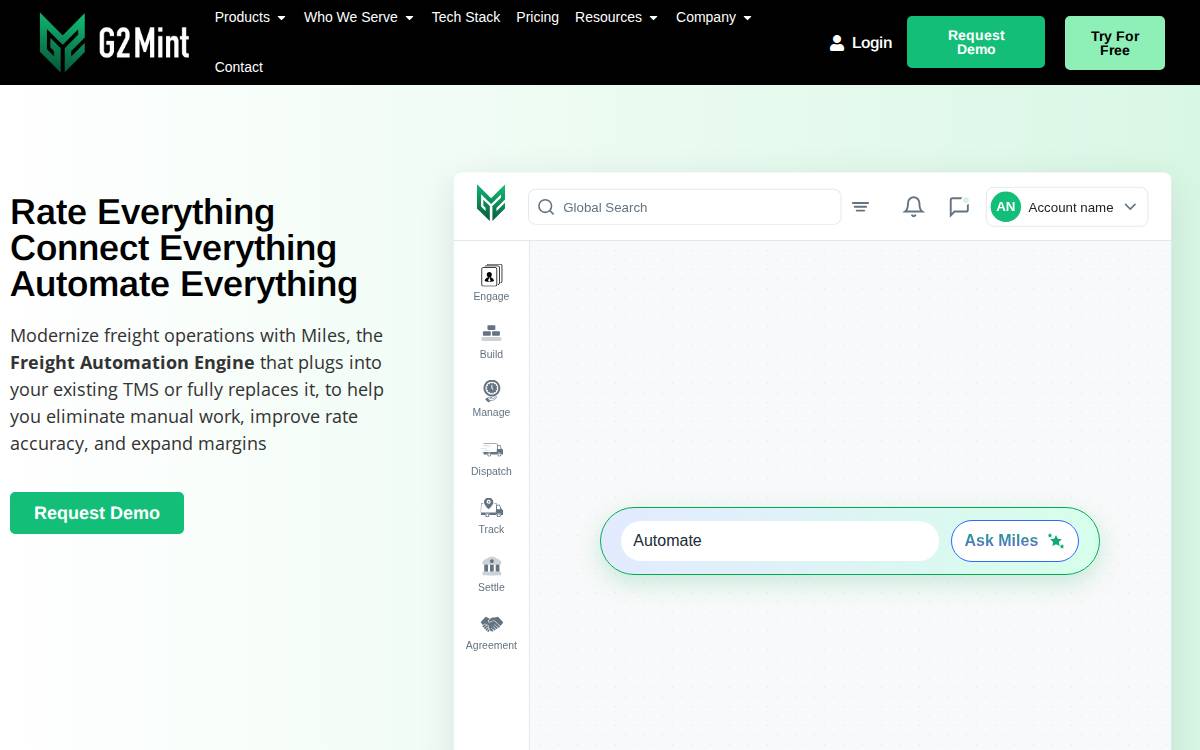Click the Try For Free button
1200x750 pixels.
pyautogui.click(x=1115, y=43)
